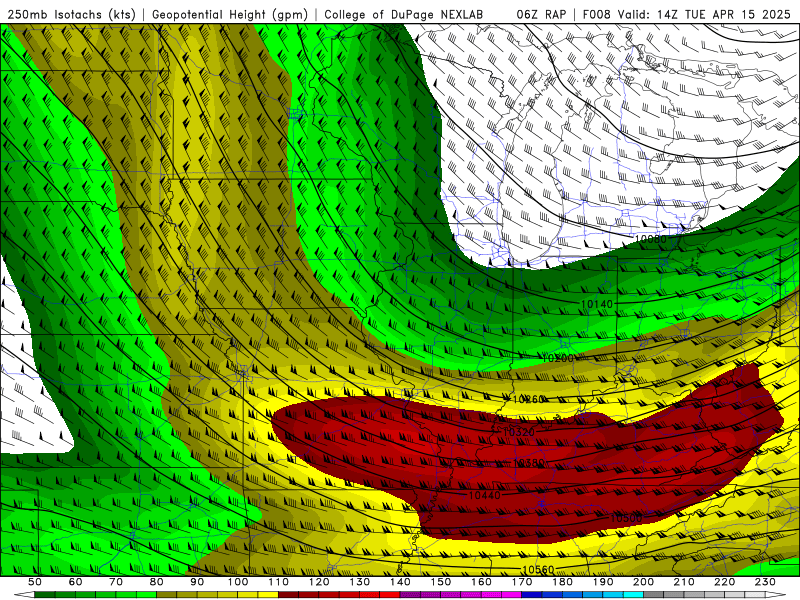Click the dark gray color bar swatch right of 200
Screen dimensions: 800x600
(654, 594)
